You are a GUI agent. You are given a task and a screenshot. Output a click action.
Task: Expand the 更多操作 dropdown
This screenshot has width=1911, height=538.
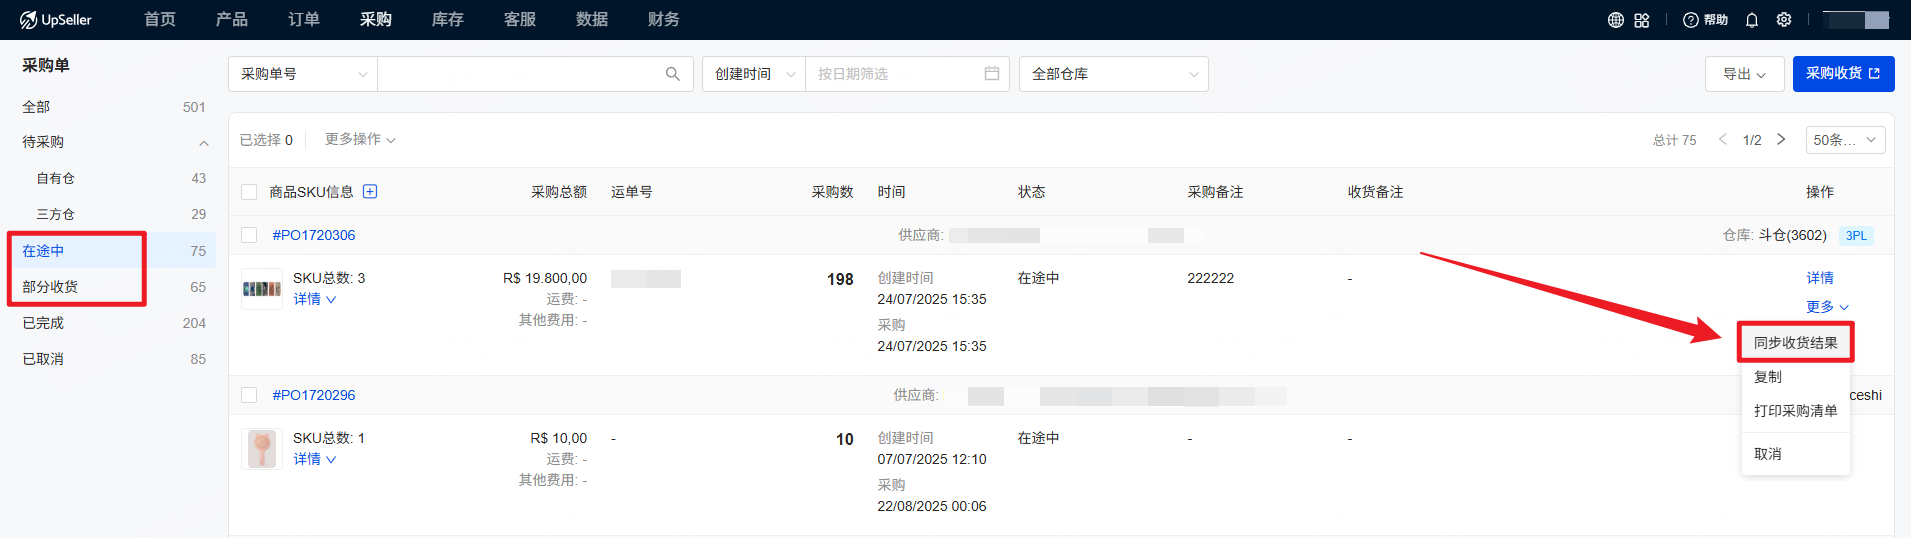pyautogui.click(x=360, y=140)
